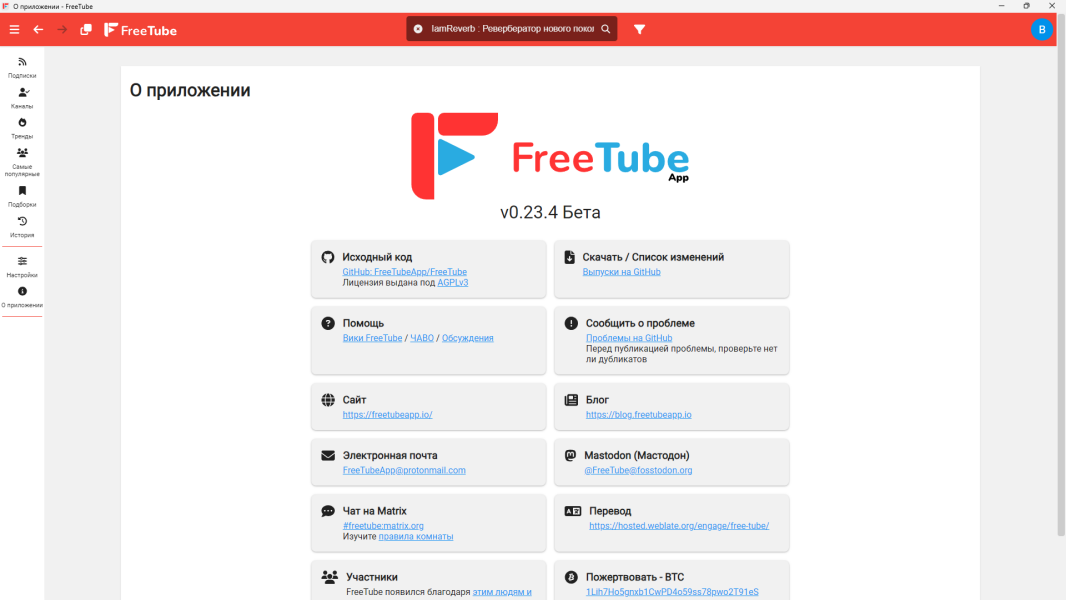Open История in the sidebar

tap(22, 227)
